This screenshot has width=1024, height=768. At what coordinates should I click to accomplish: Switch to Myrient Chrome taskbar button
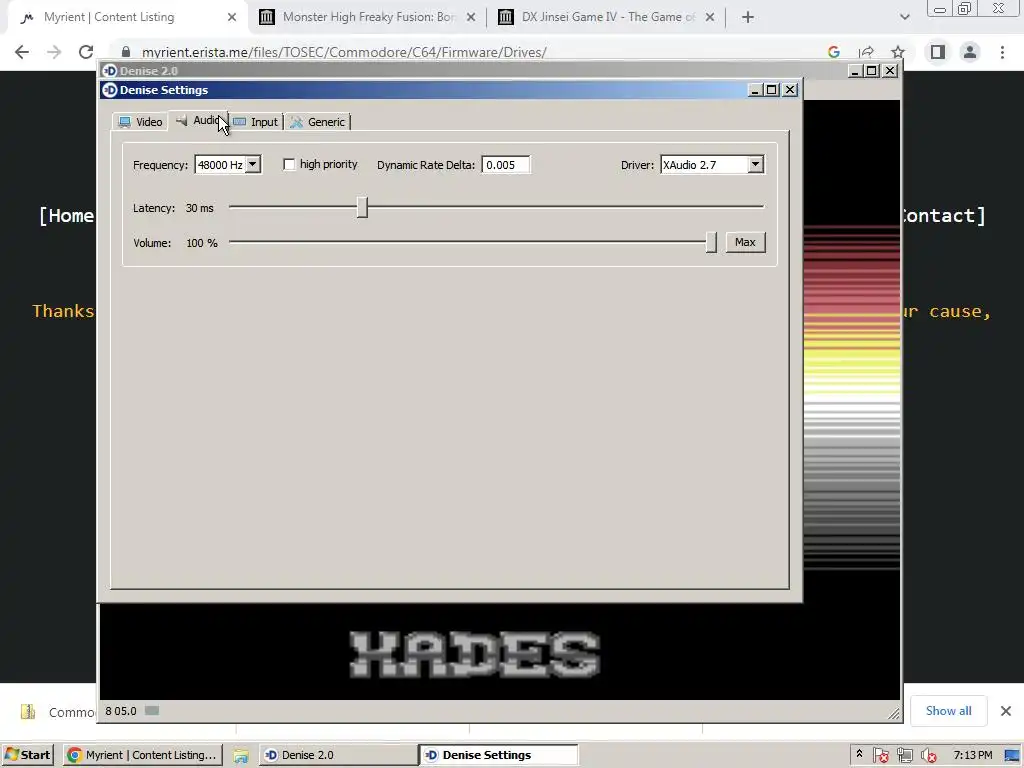(x=143, y=755)
